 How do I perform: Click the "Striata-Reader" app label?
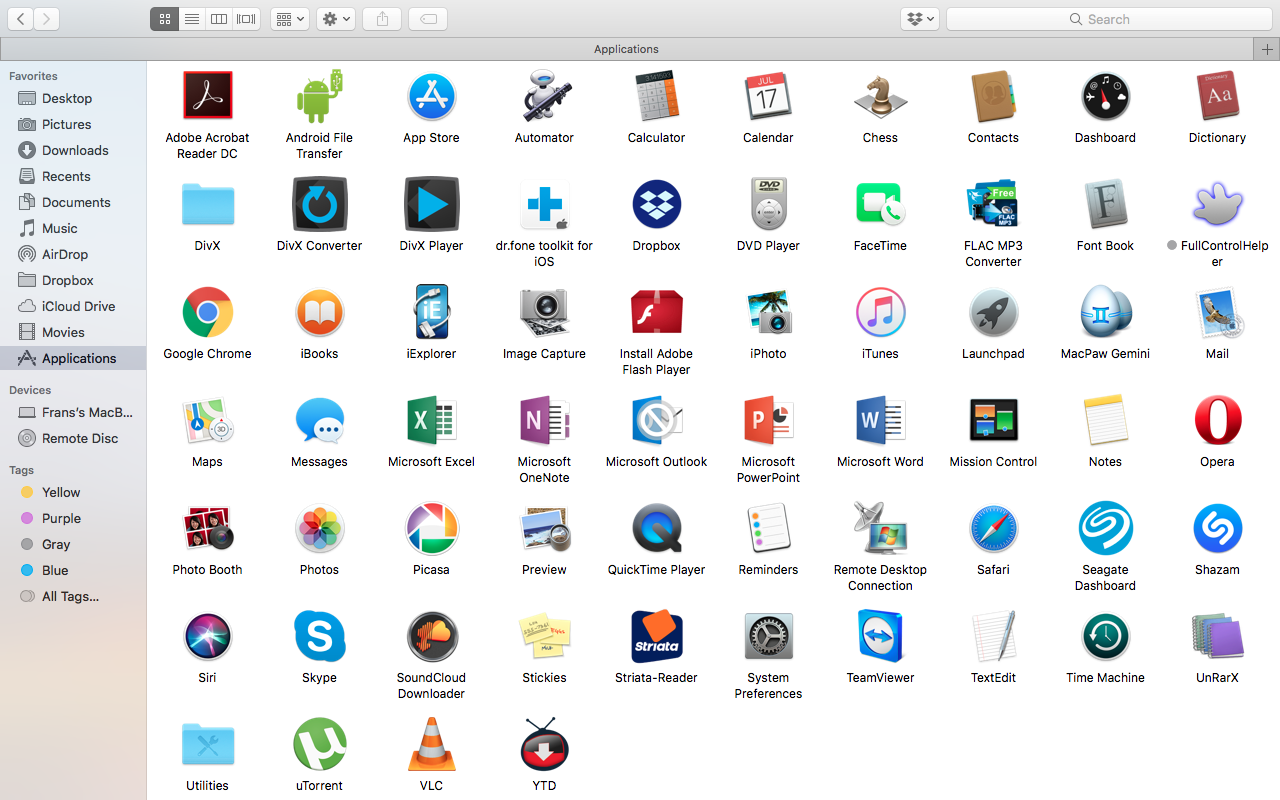click(x=656, y=678)
